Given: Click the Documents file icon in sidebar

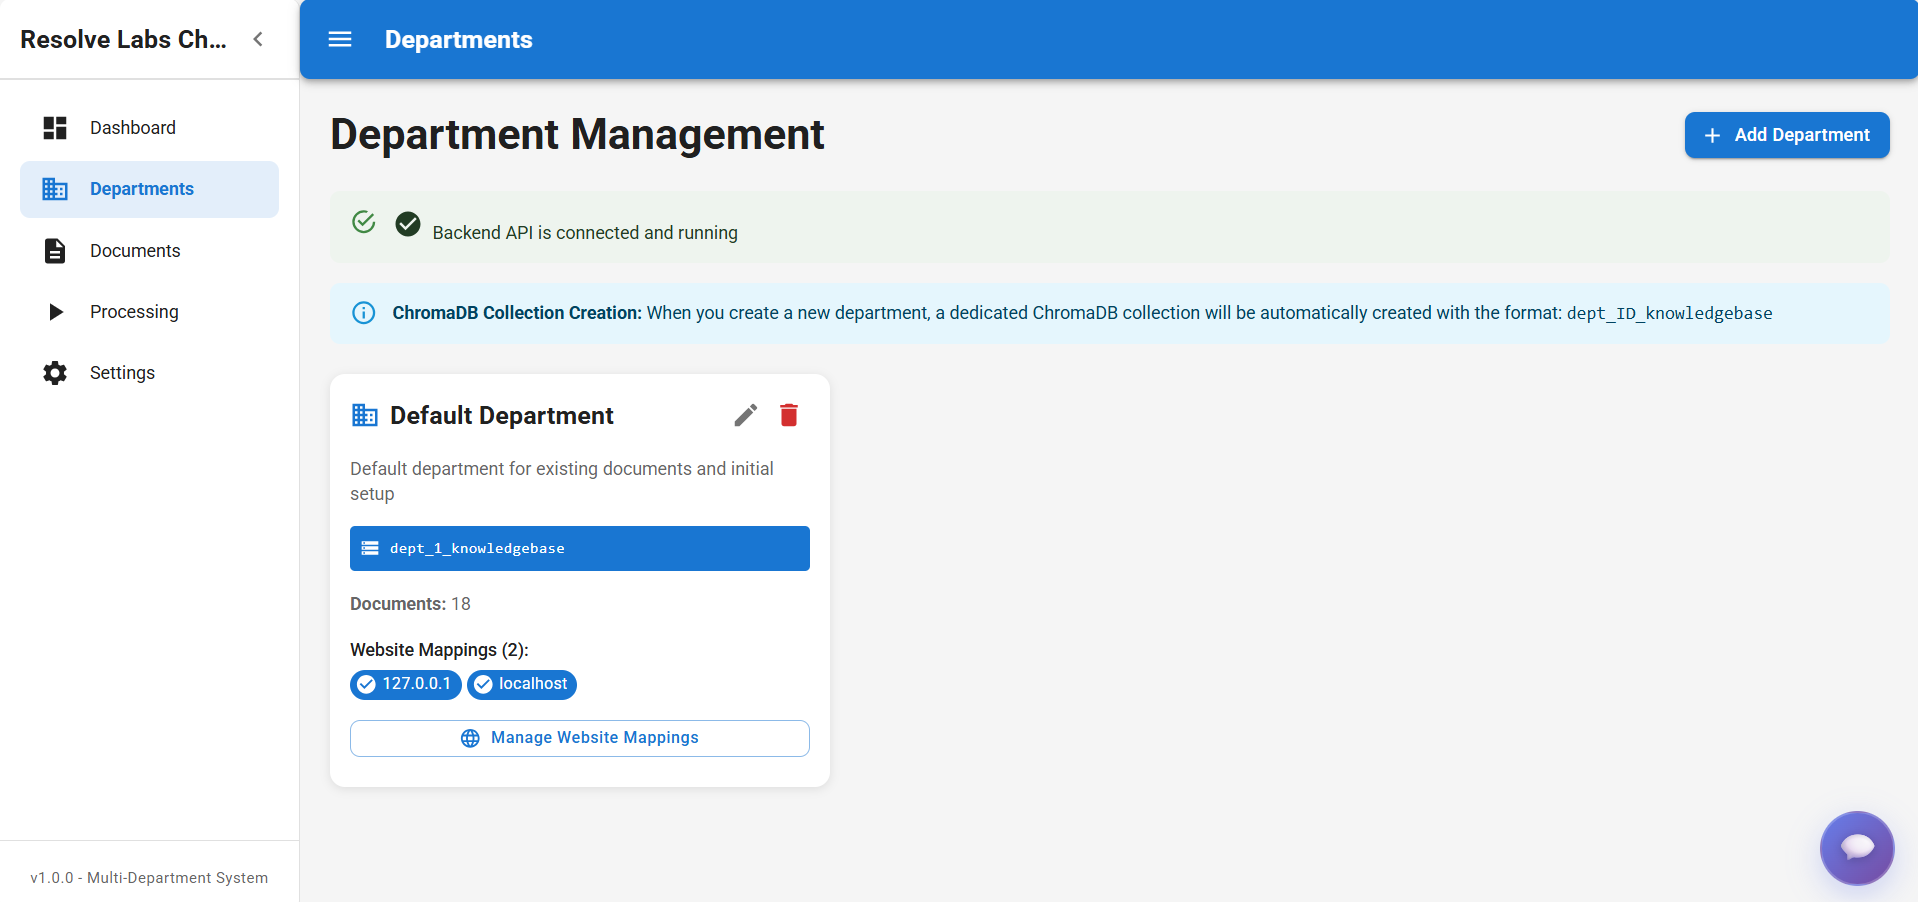Looking at the screenshot, I should [54, 250].
